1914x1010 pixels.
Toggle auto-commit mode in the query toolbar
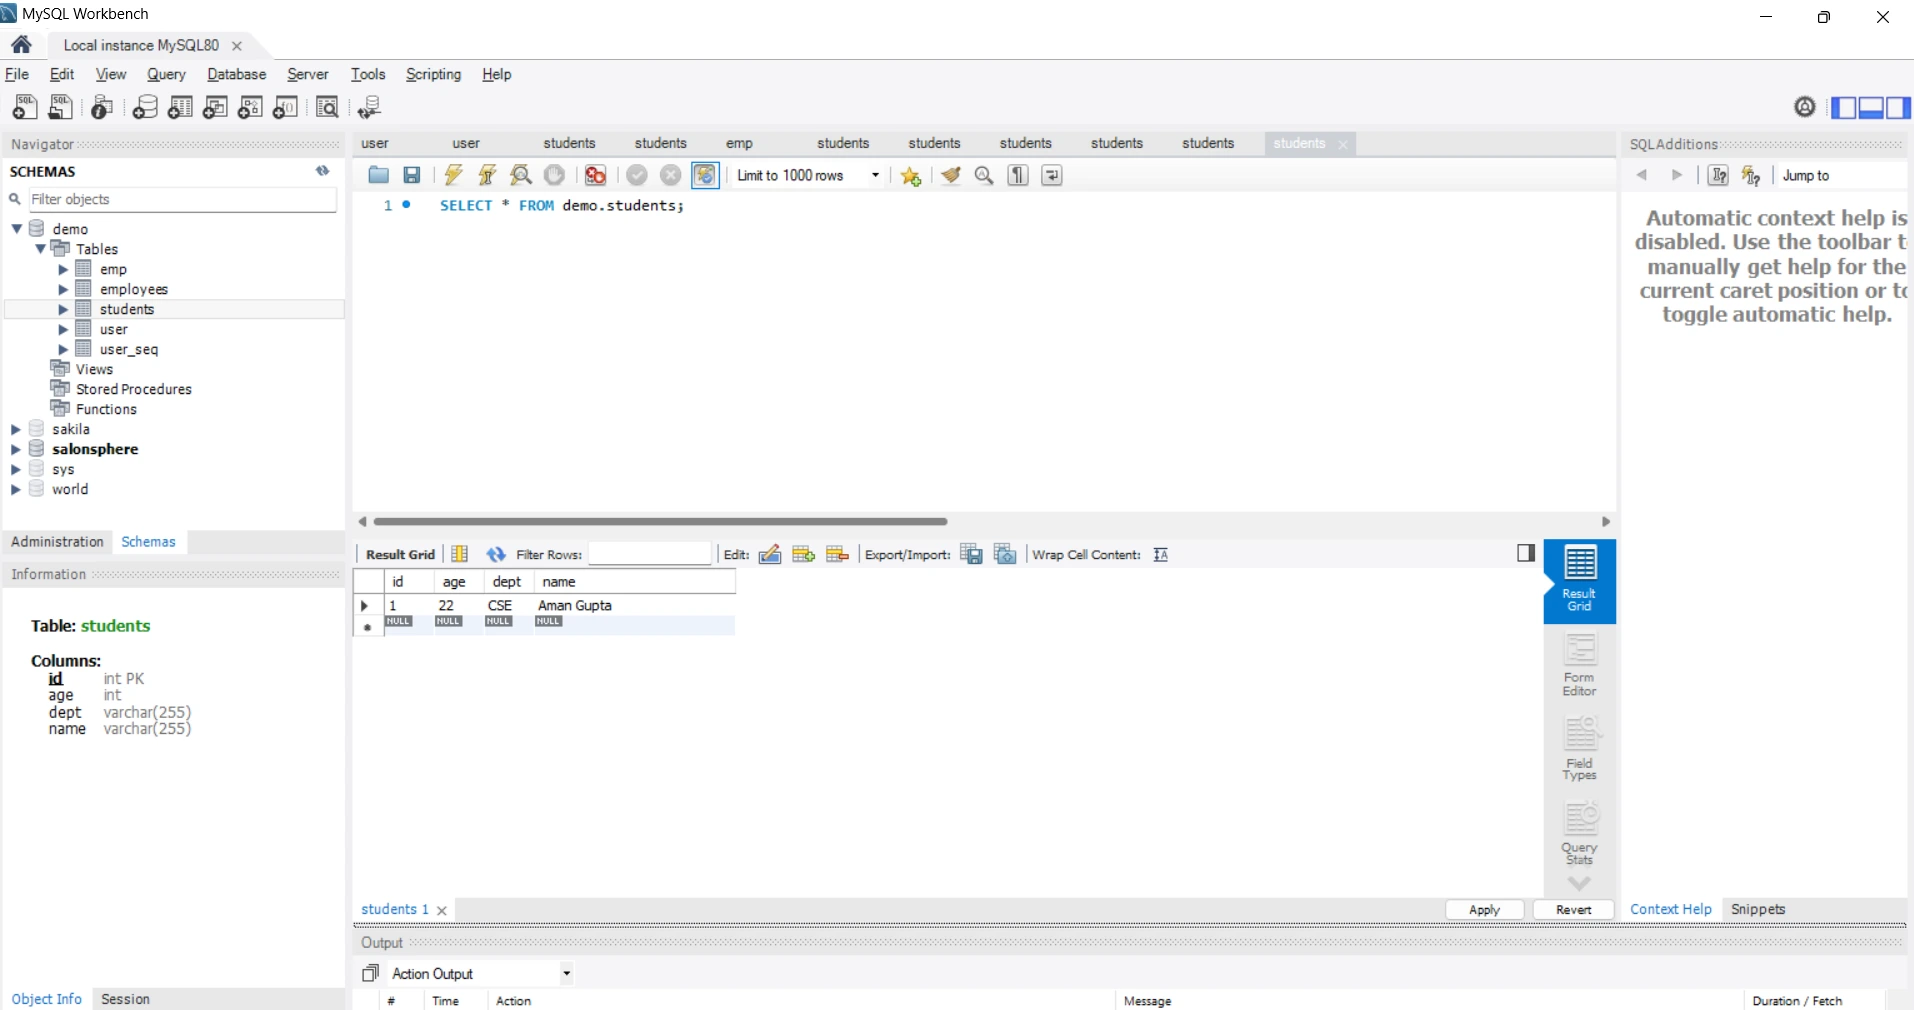[x=705, y=176]
